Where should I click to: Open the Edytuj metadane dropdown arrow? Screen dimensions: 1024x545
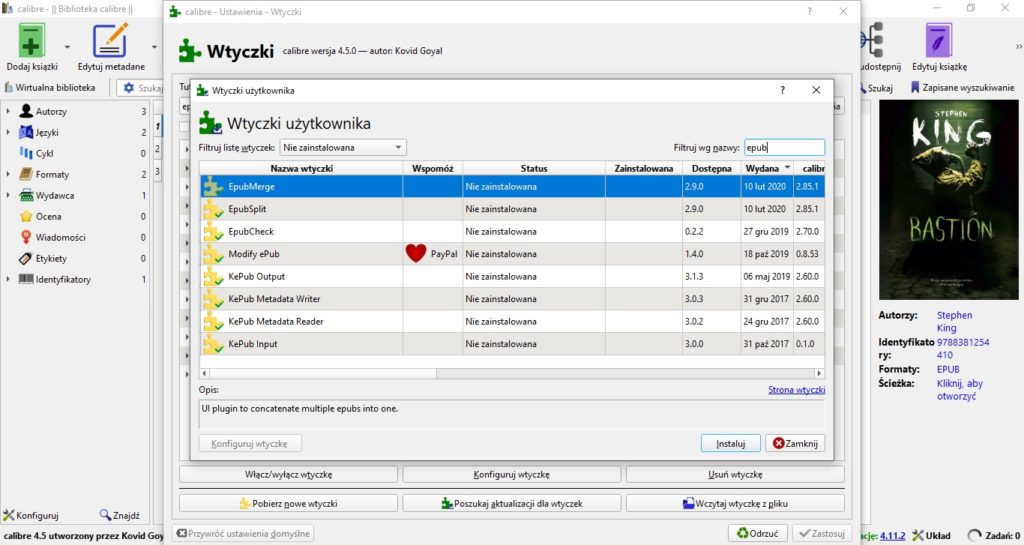(x=154, y=48)
